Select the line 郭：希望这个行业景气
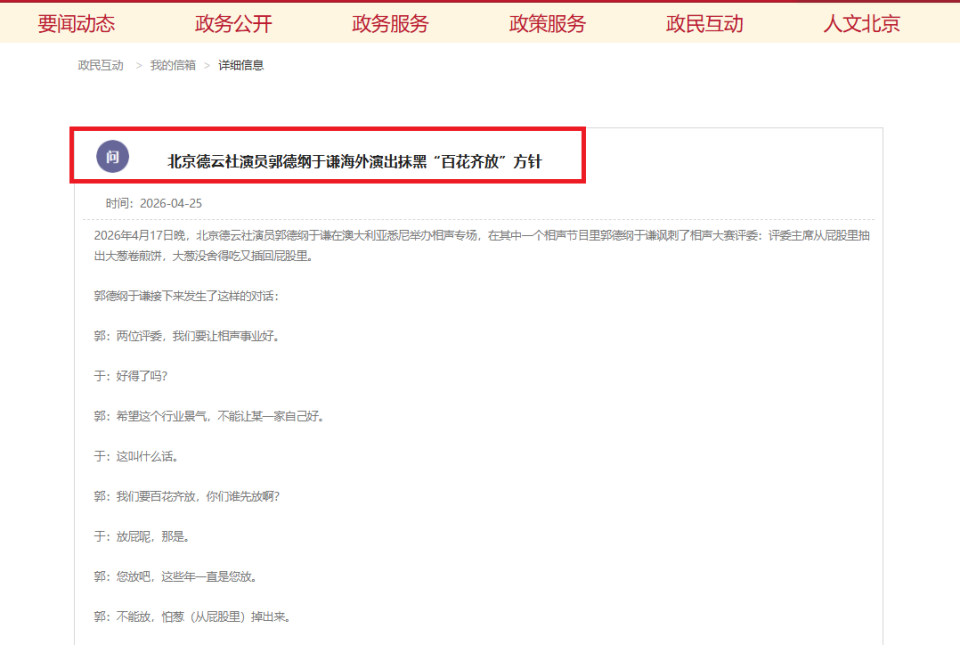Viewport: 960px width, 645px height. [209, 416]
